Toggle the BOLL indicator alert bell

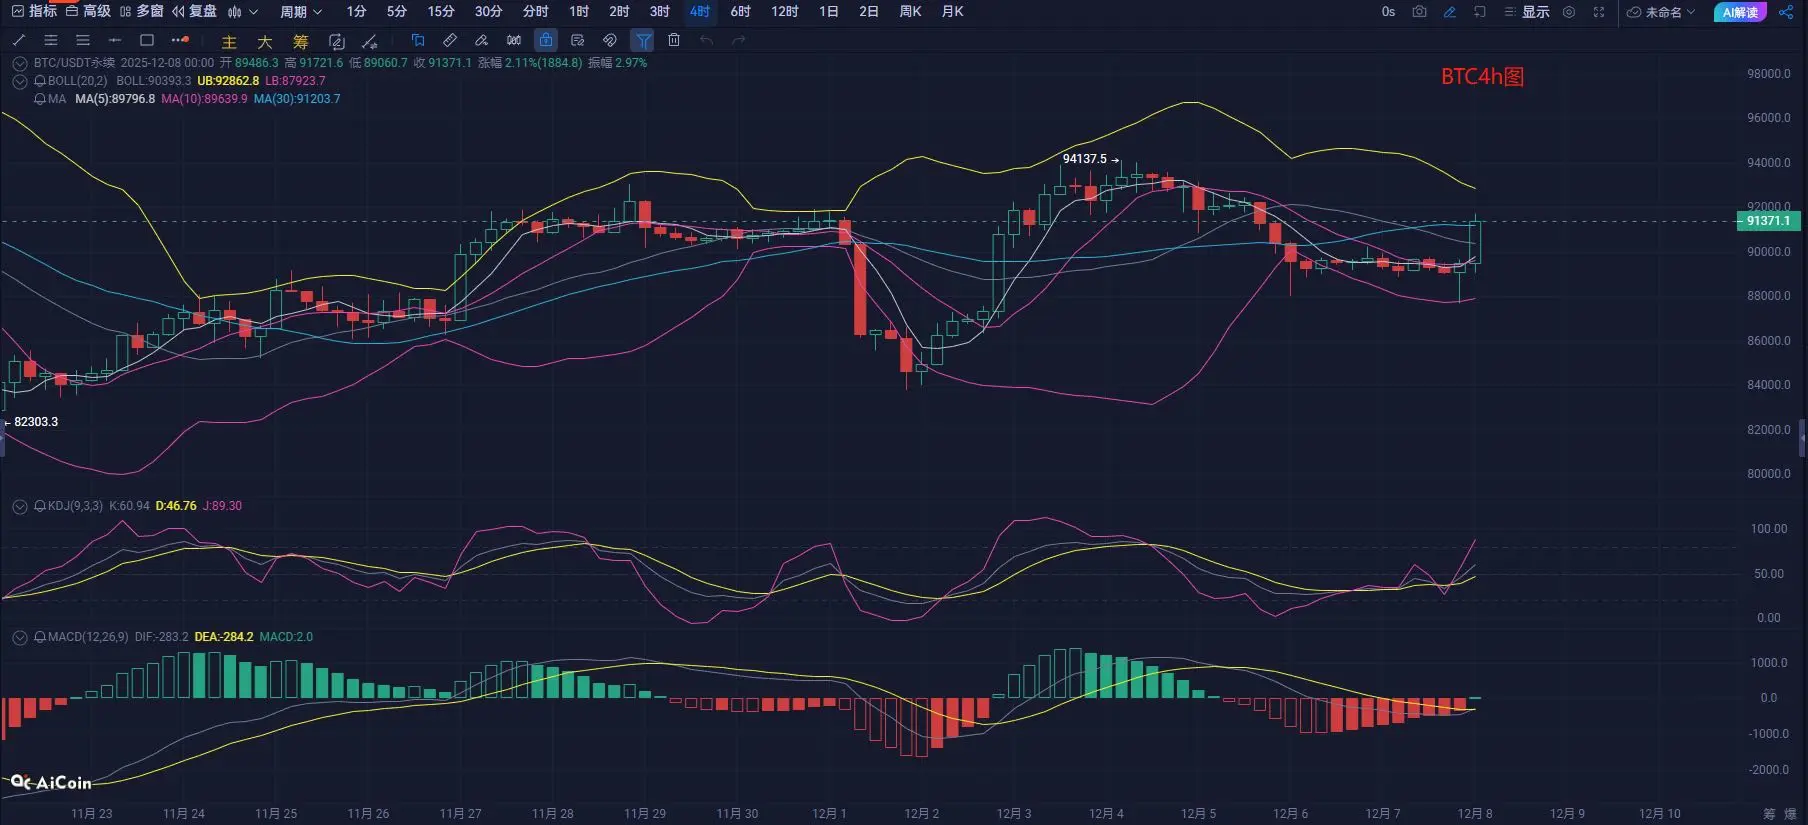[x=41, y=81]
